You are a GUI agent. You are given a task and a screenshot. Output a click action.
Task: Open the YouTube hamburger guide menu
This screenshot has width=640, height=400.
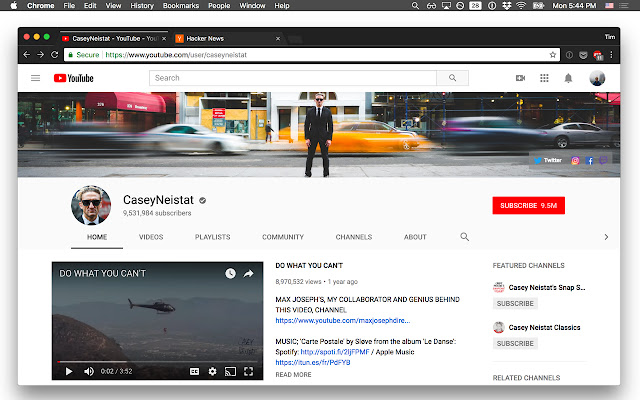pos(36,78)
